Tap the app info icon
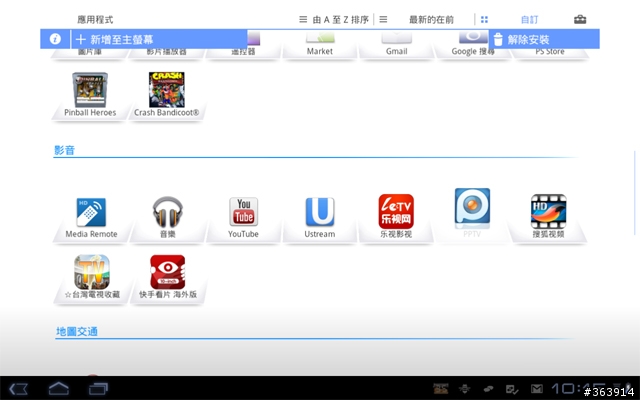 coord(55,39)
